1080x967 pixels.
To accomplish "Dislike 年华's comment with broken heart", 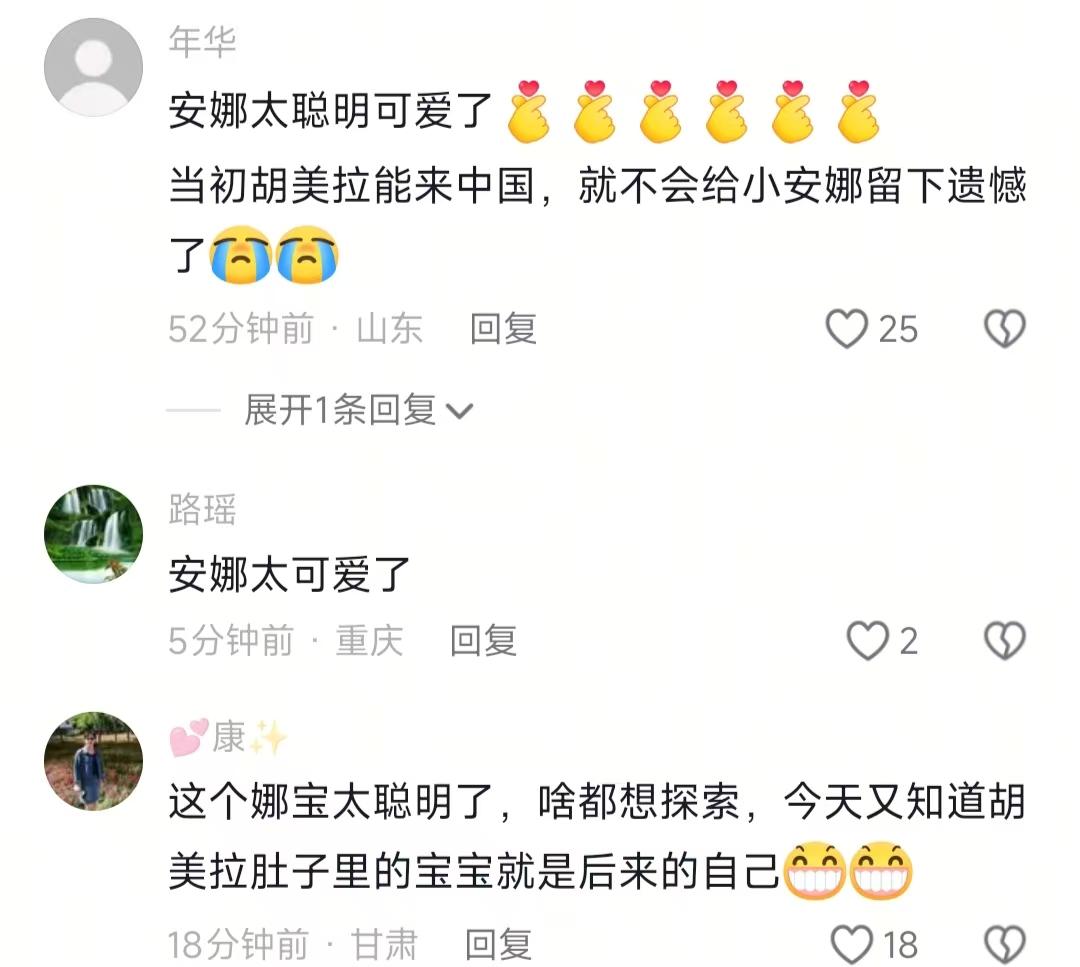I will point(1005,329).
